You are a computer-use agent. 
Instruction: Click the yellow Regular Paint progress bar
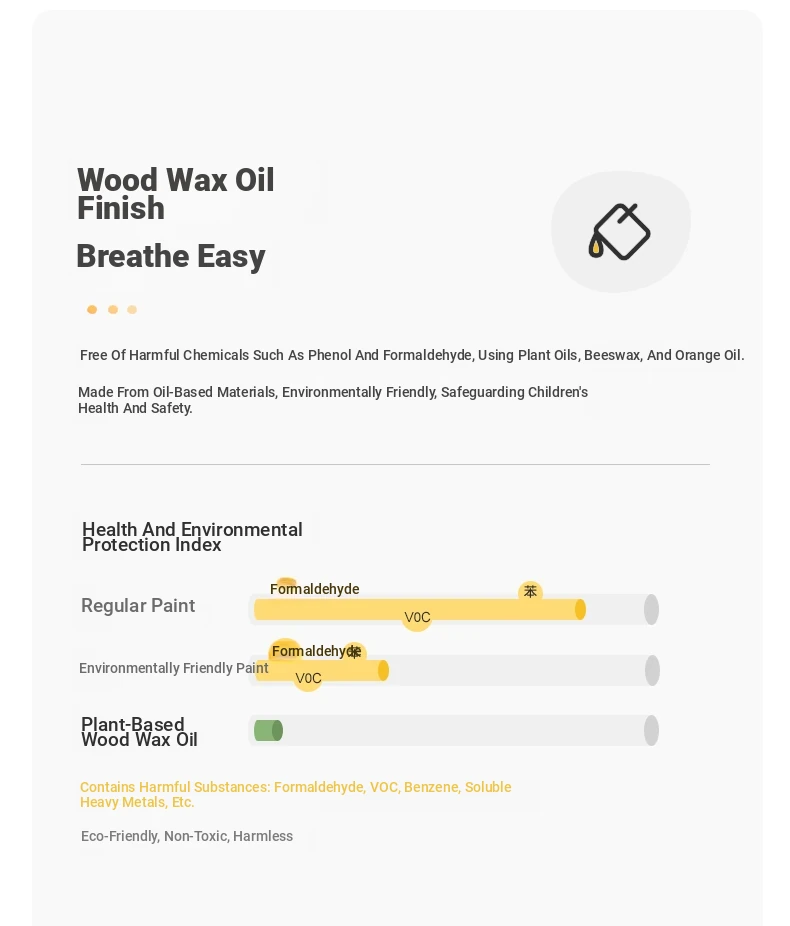pos(420,609)
